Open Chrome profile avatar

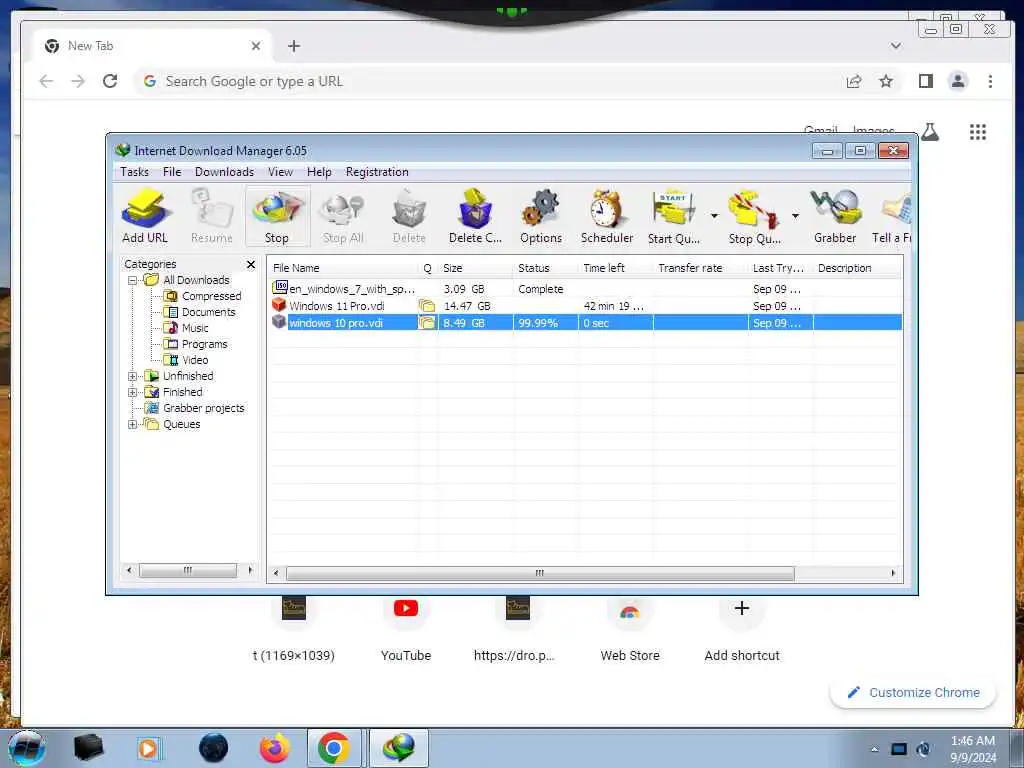958,81
